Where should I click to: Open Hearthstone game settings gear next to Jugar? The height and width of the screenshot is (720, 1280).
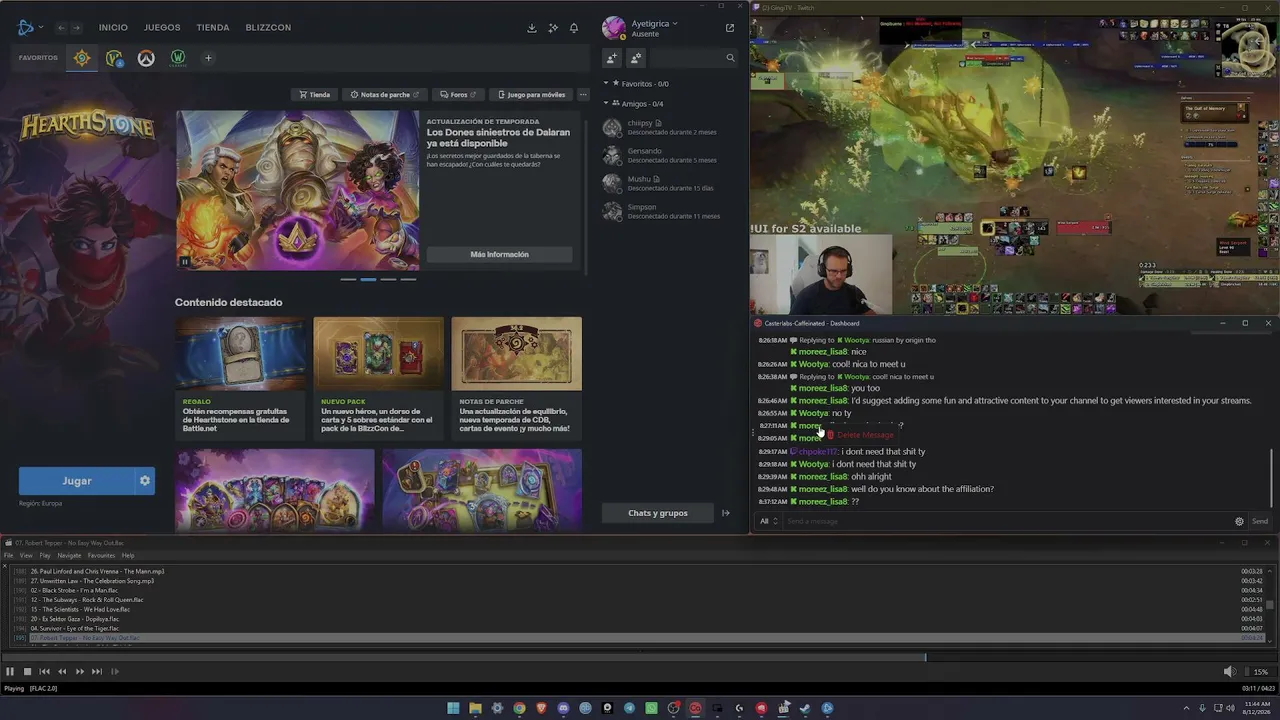145,481
